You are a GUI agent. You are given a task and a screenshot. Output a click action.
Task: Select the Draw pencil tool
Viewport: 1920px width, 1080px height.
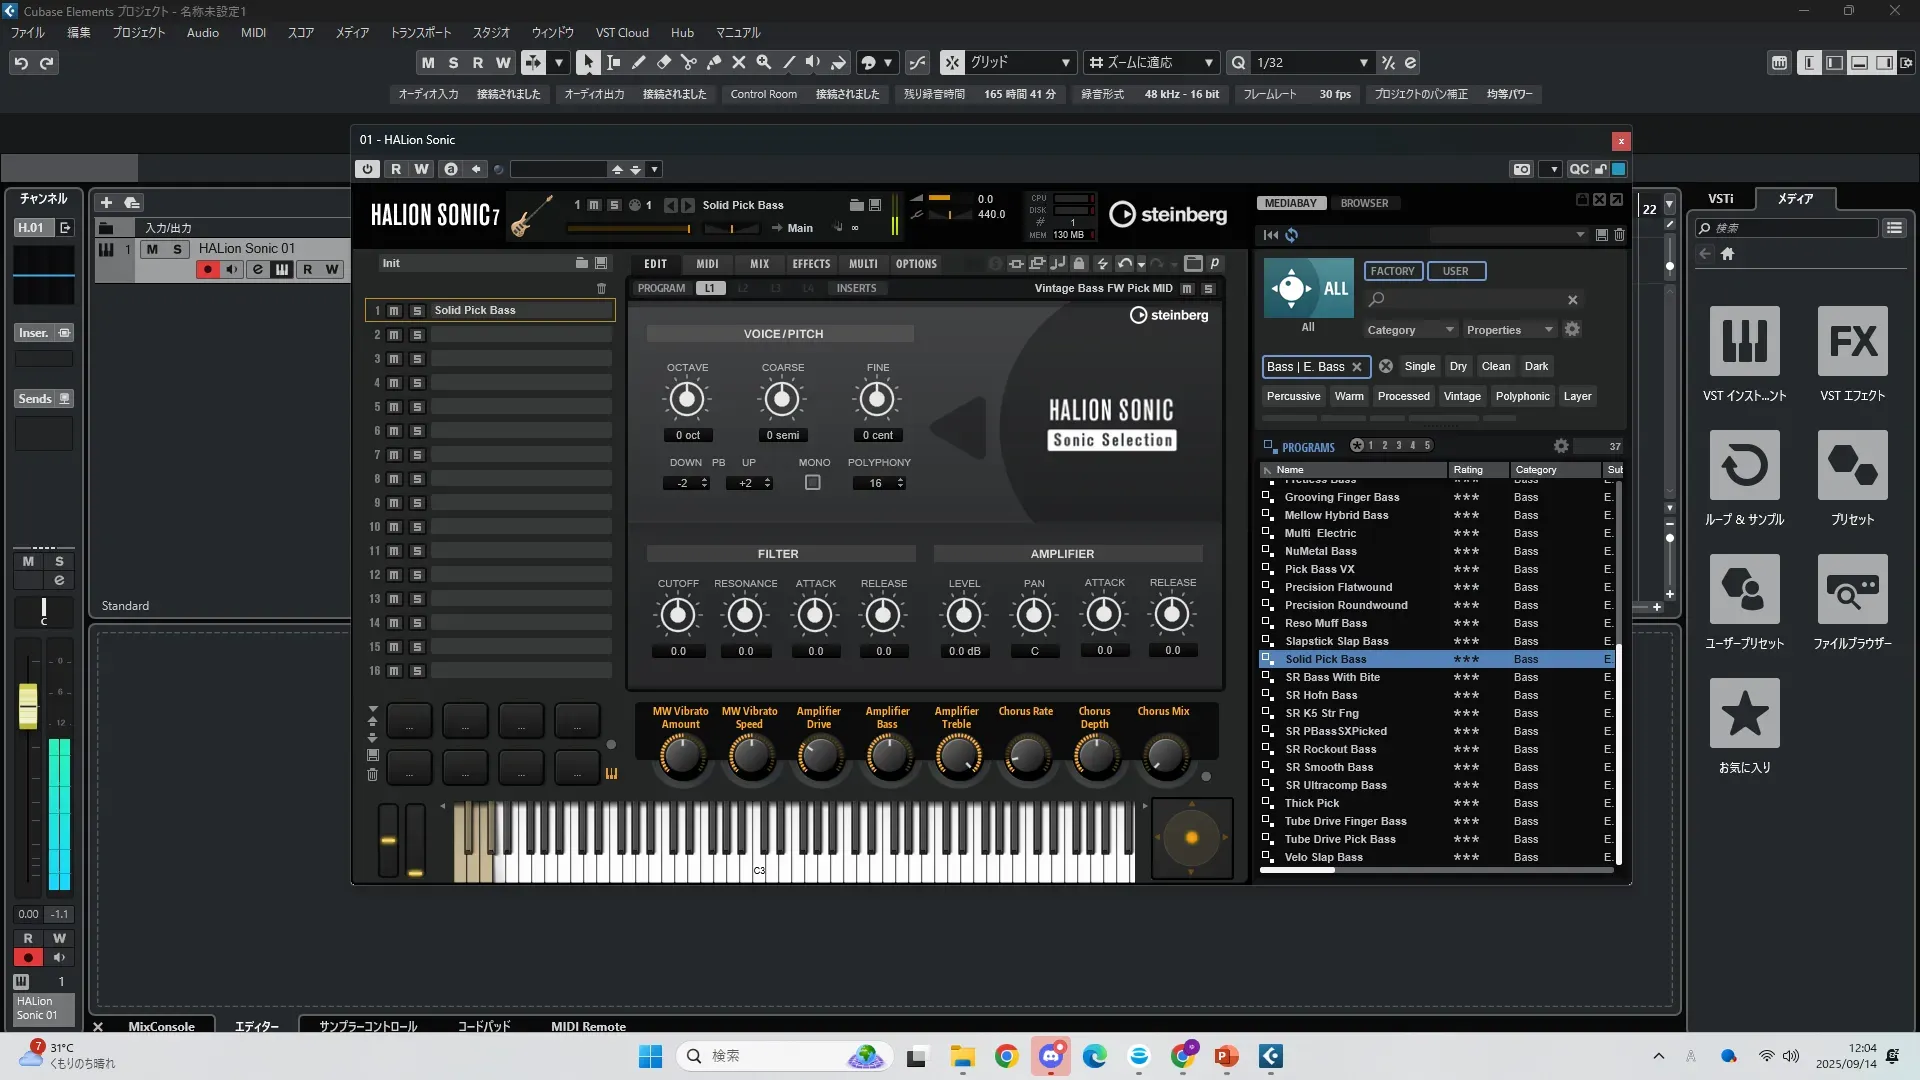[x=638, y=62]
